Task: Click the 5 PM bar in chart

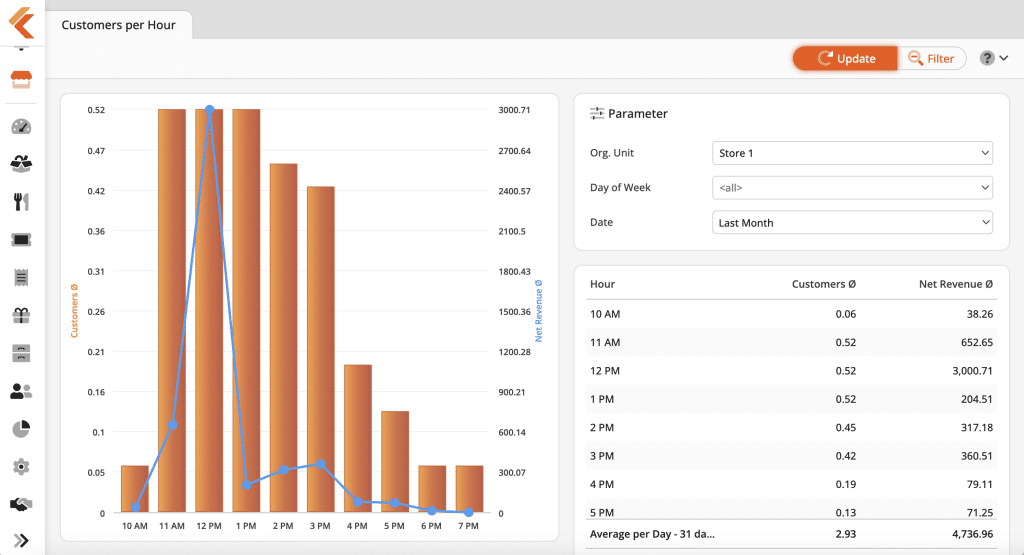Action: 395,462
